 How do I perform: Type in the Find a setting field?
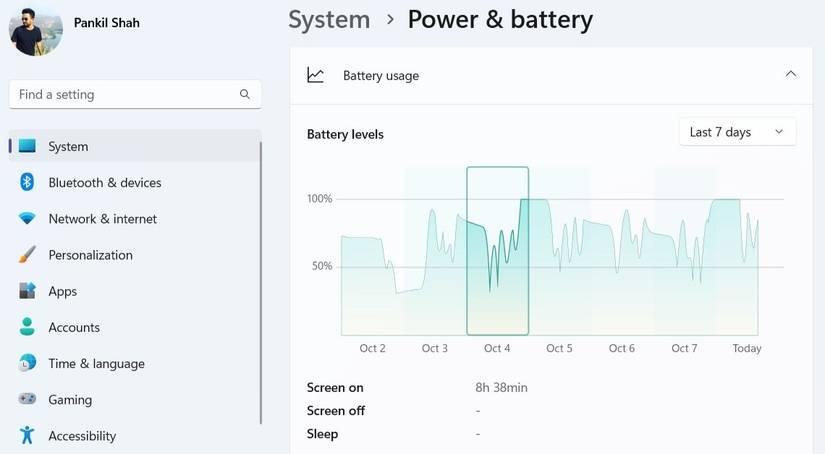(125, 95)
